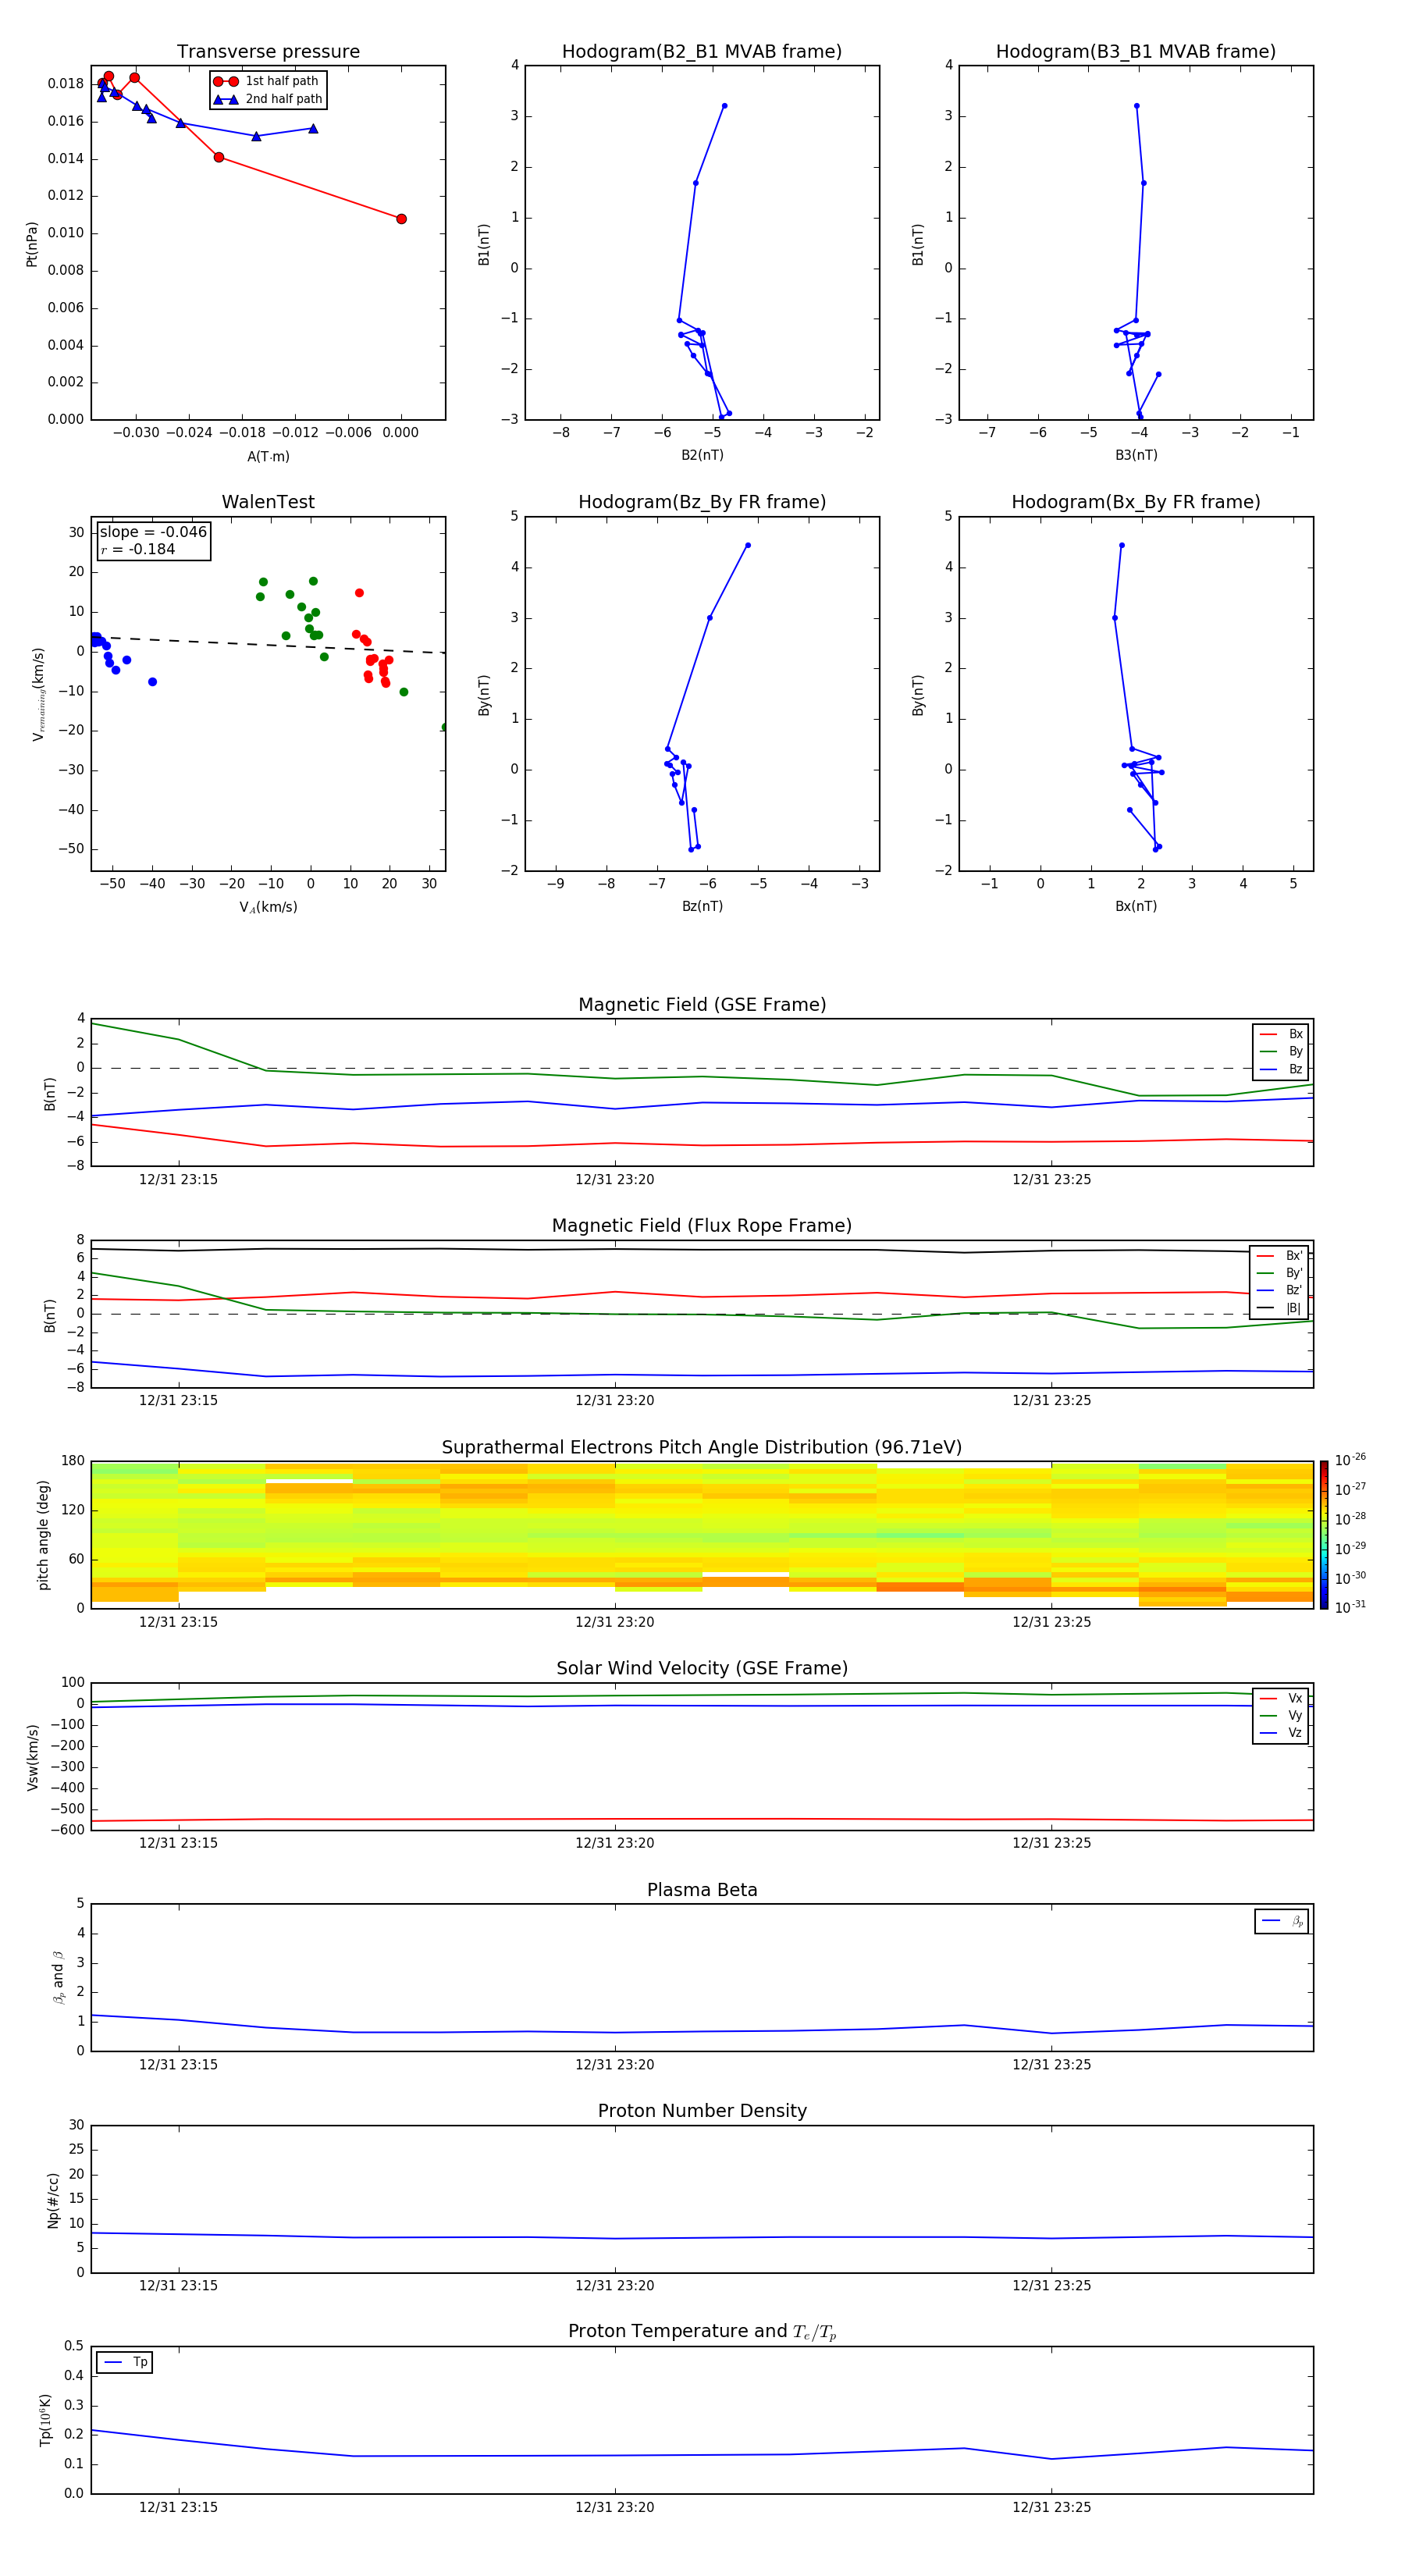The width and height of the screenshot is (1405, 2576).
Task: Click the "WalenTest" plot title
Action: (x=268, y=502)
